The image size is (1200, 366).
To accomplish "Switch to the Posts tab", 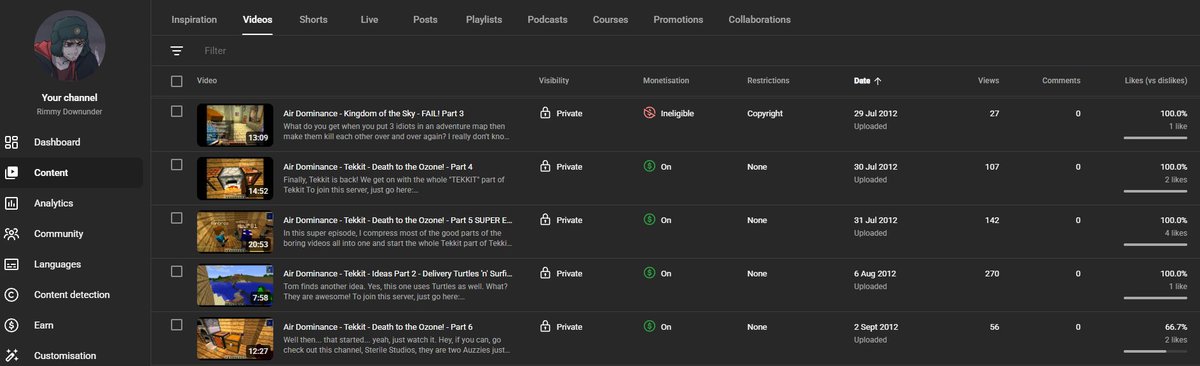I will pos(425,19).
